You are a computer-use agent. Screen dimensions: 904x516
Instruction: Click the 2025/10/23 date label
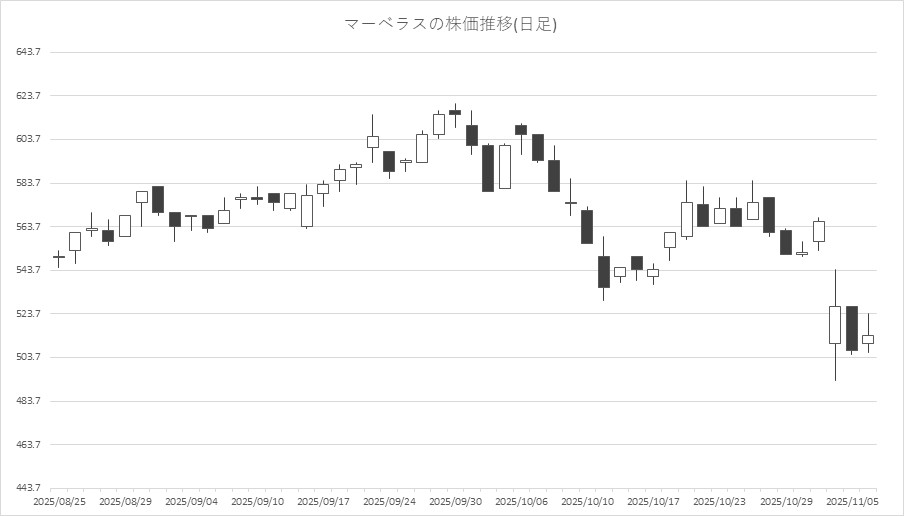(x=719, y=500)
